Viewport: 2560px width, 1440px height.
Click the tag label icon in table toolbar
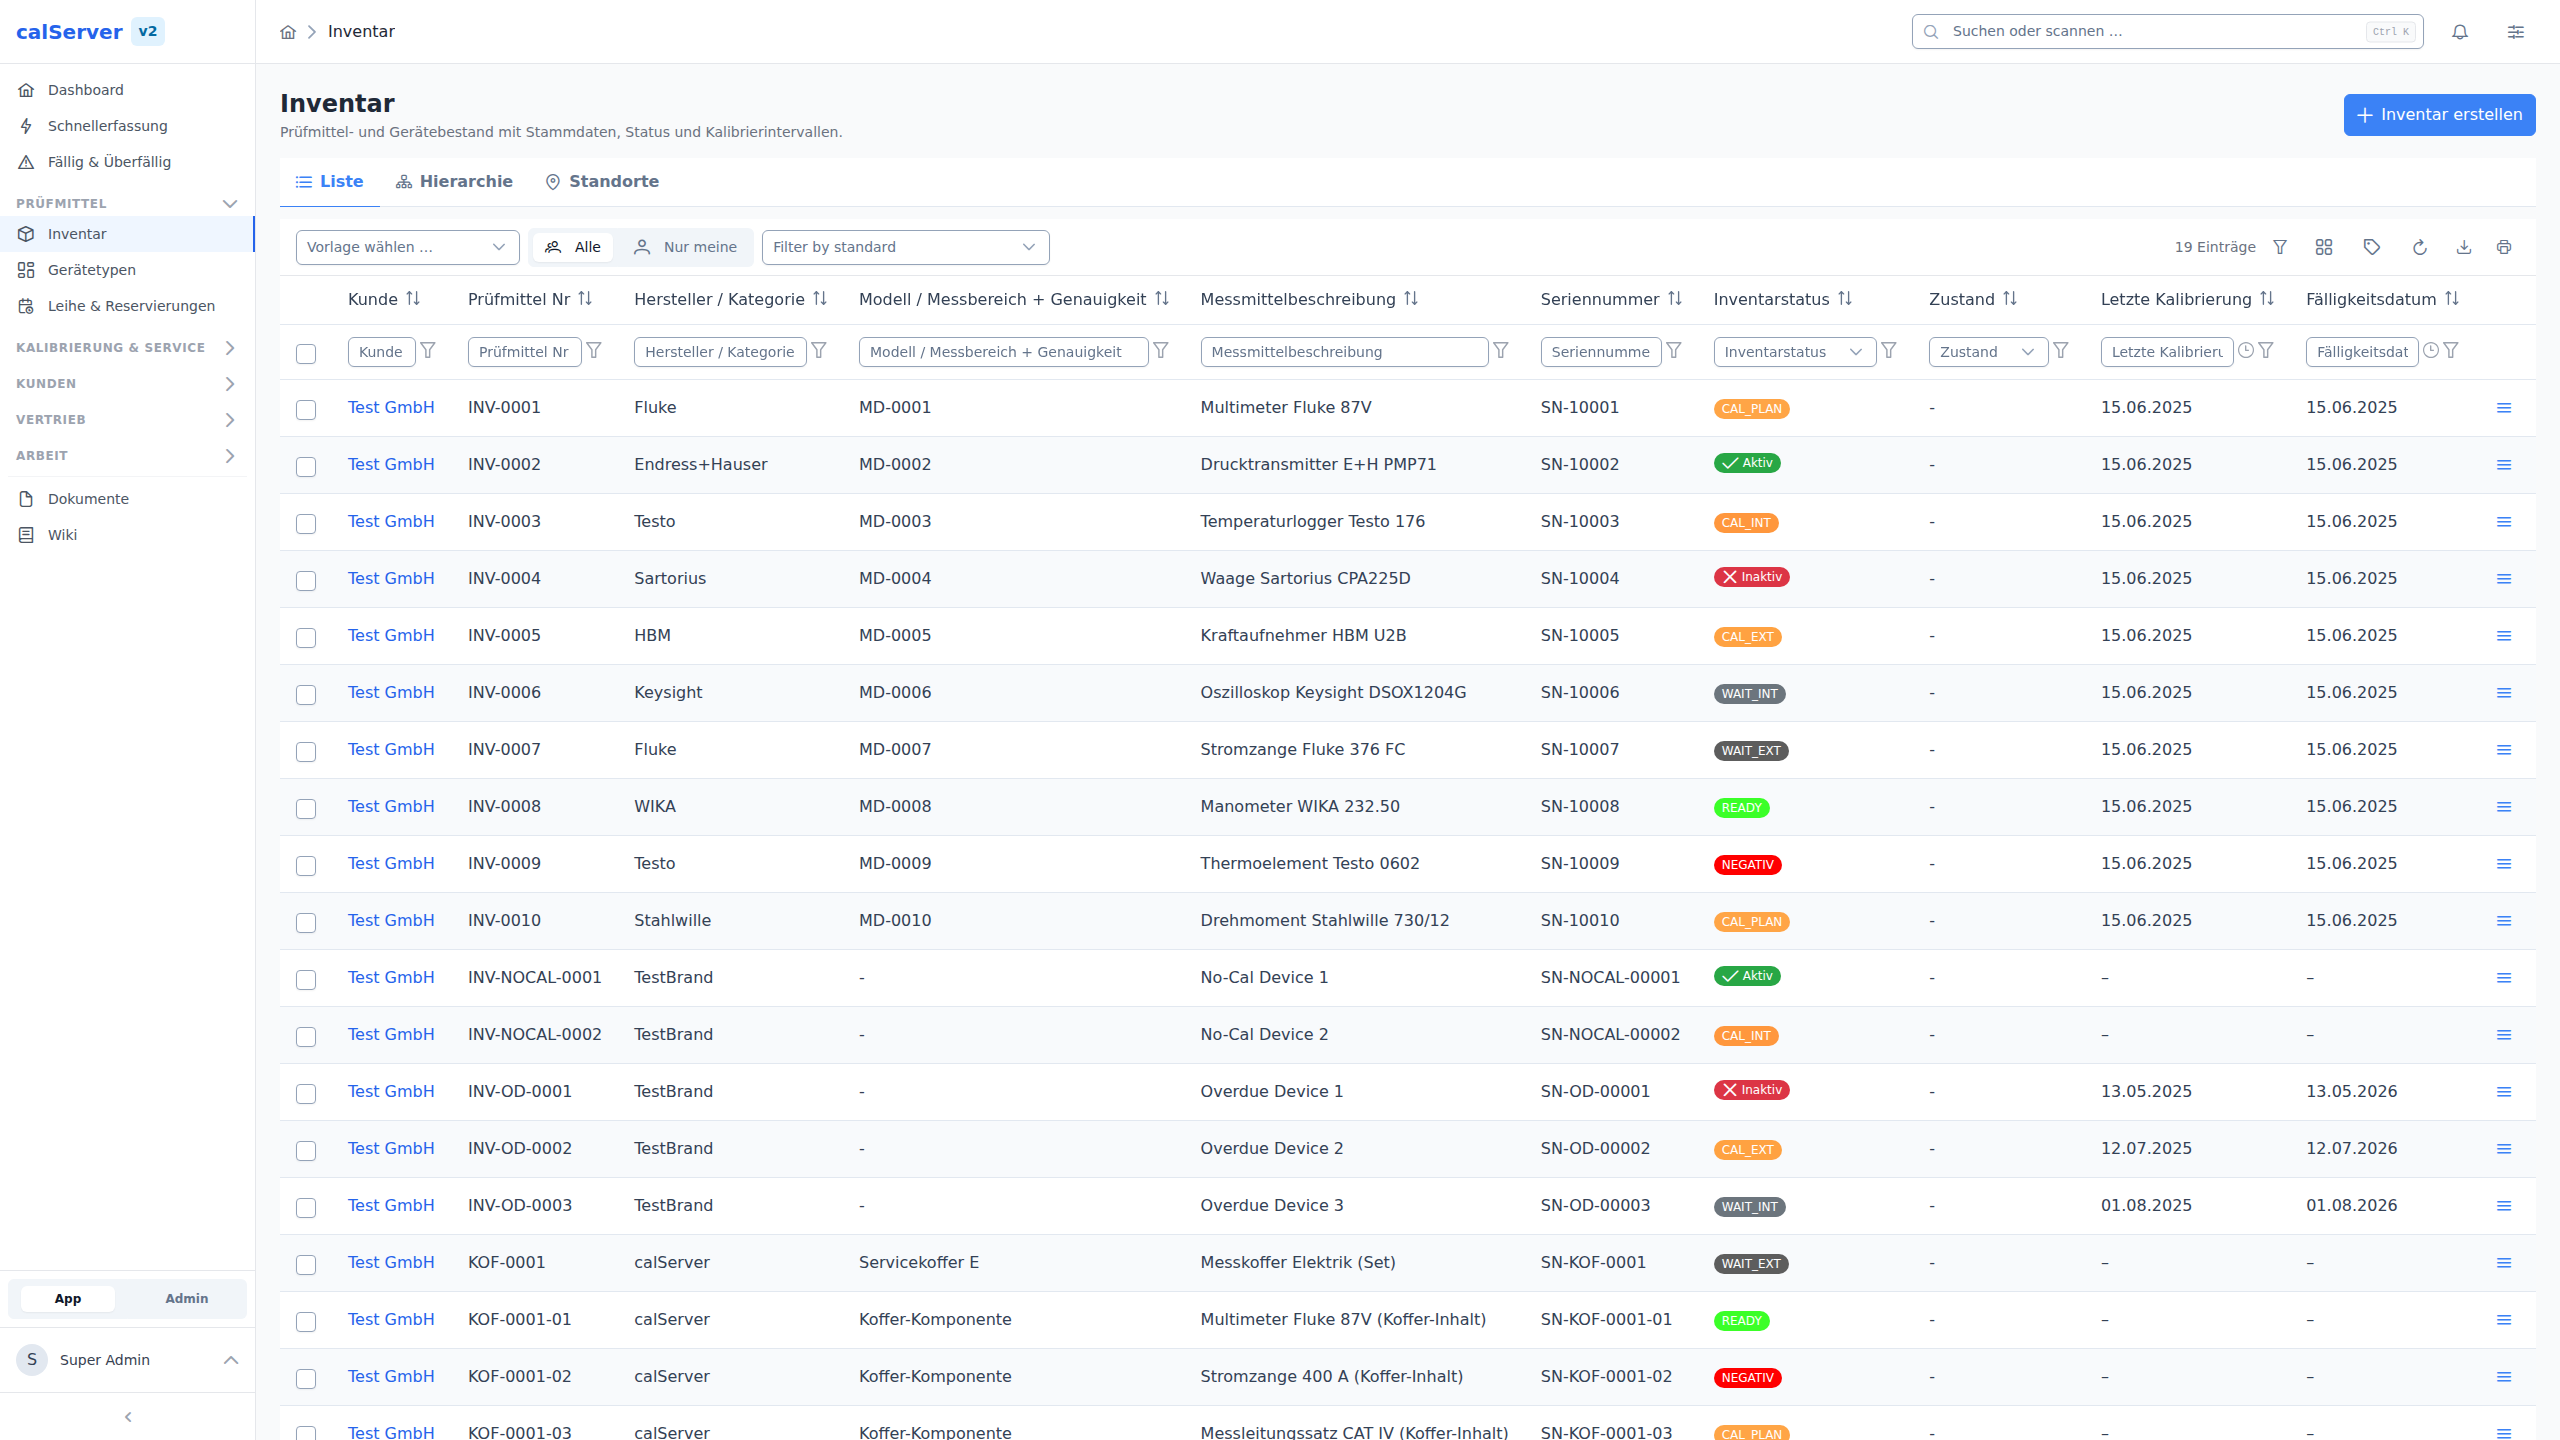click(2372, 247)
